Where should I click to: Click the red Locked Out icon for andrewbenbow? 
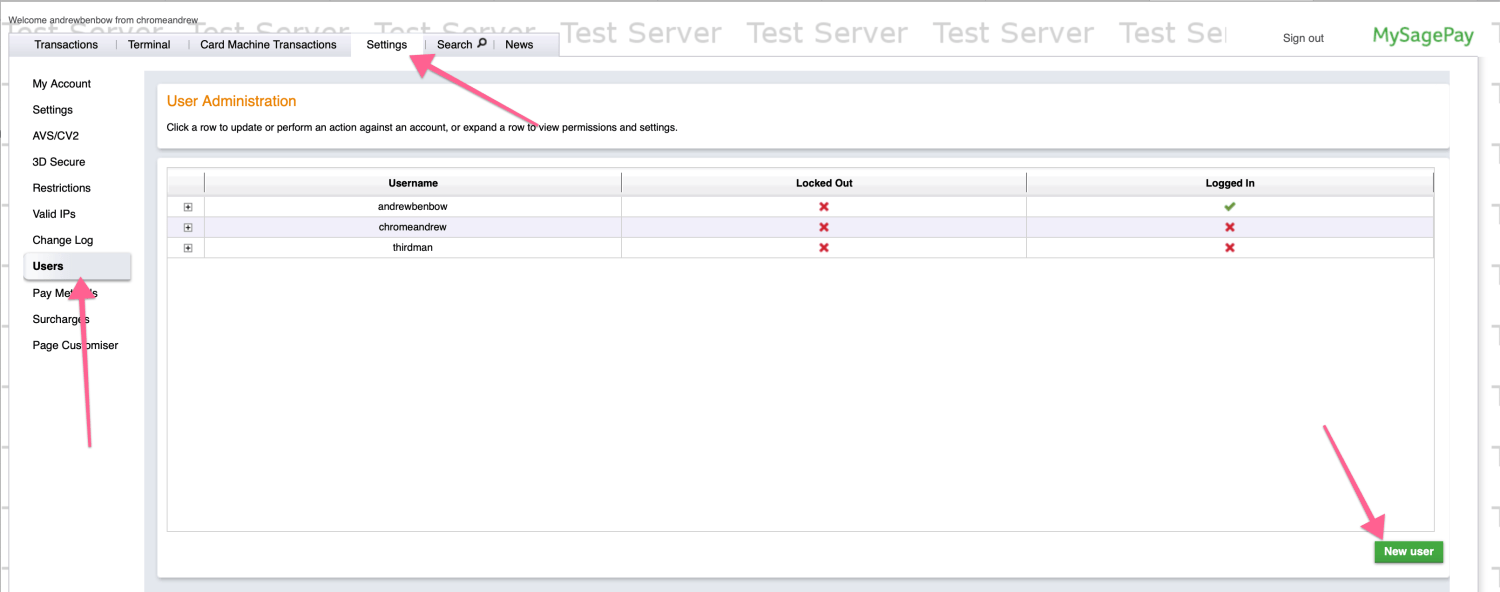coord(823,206)
